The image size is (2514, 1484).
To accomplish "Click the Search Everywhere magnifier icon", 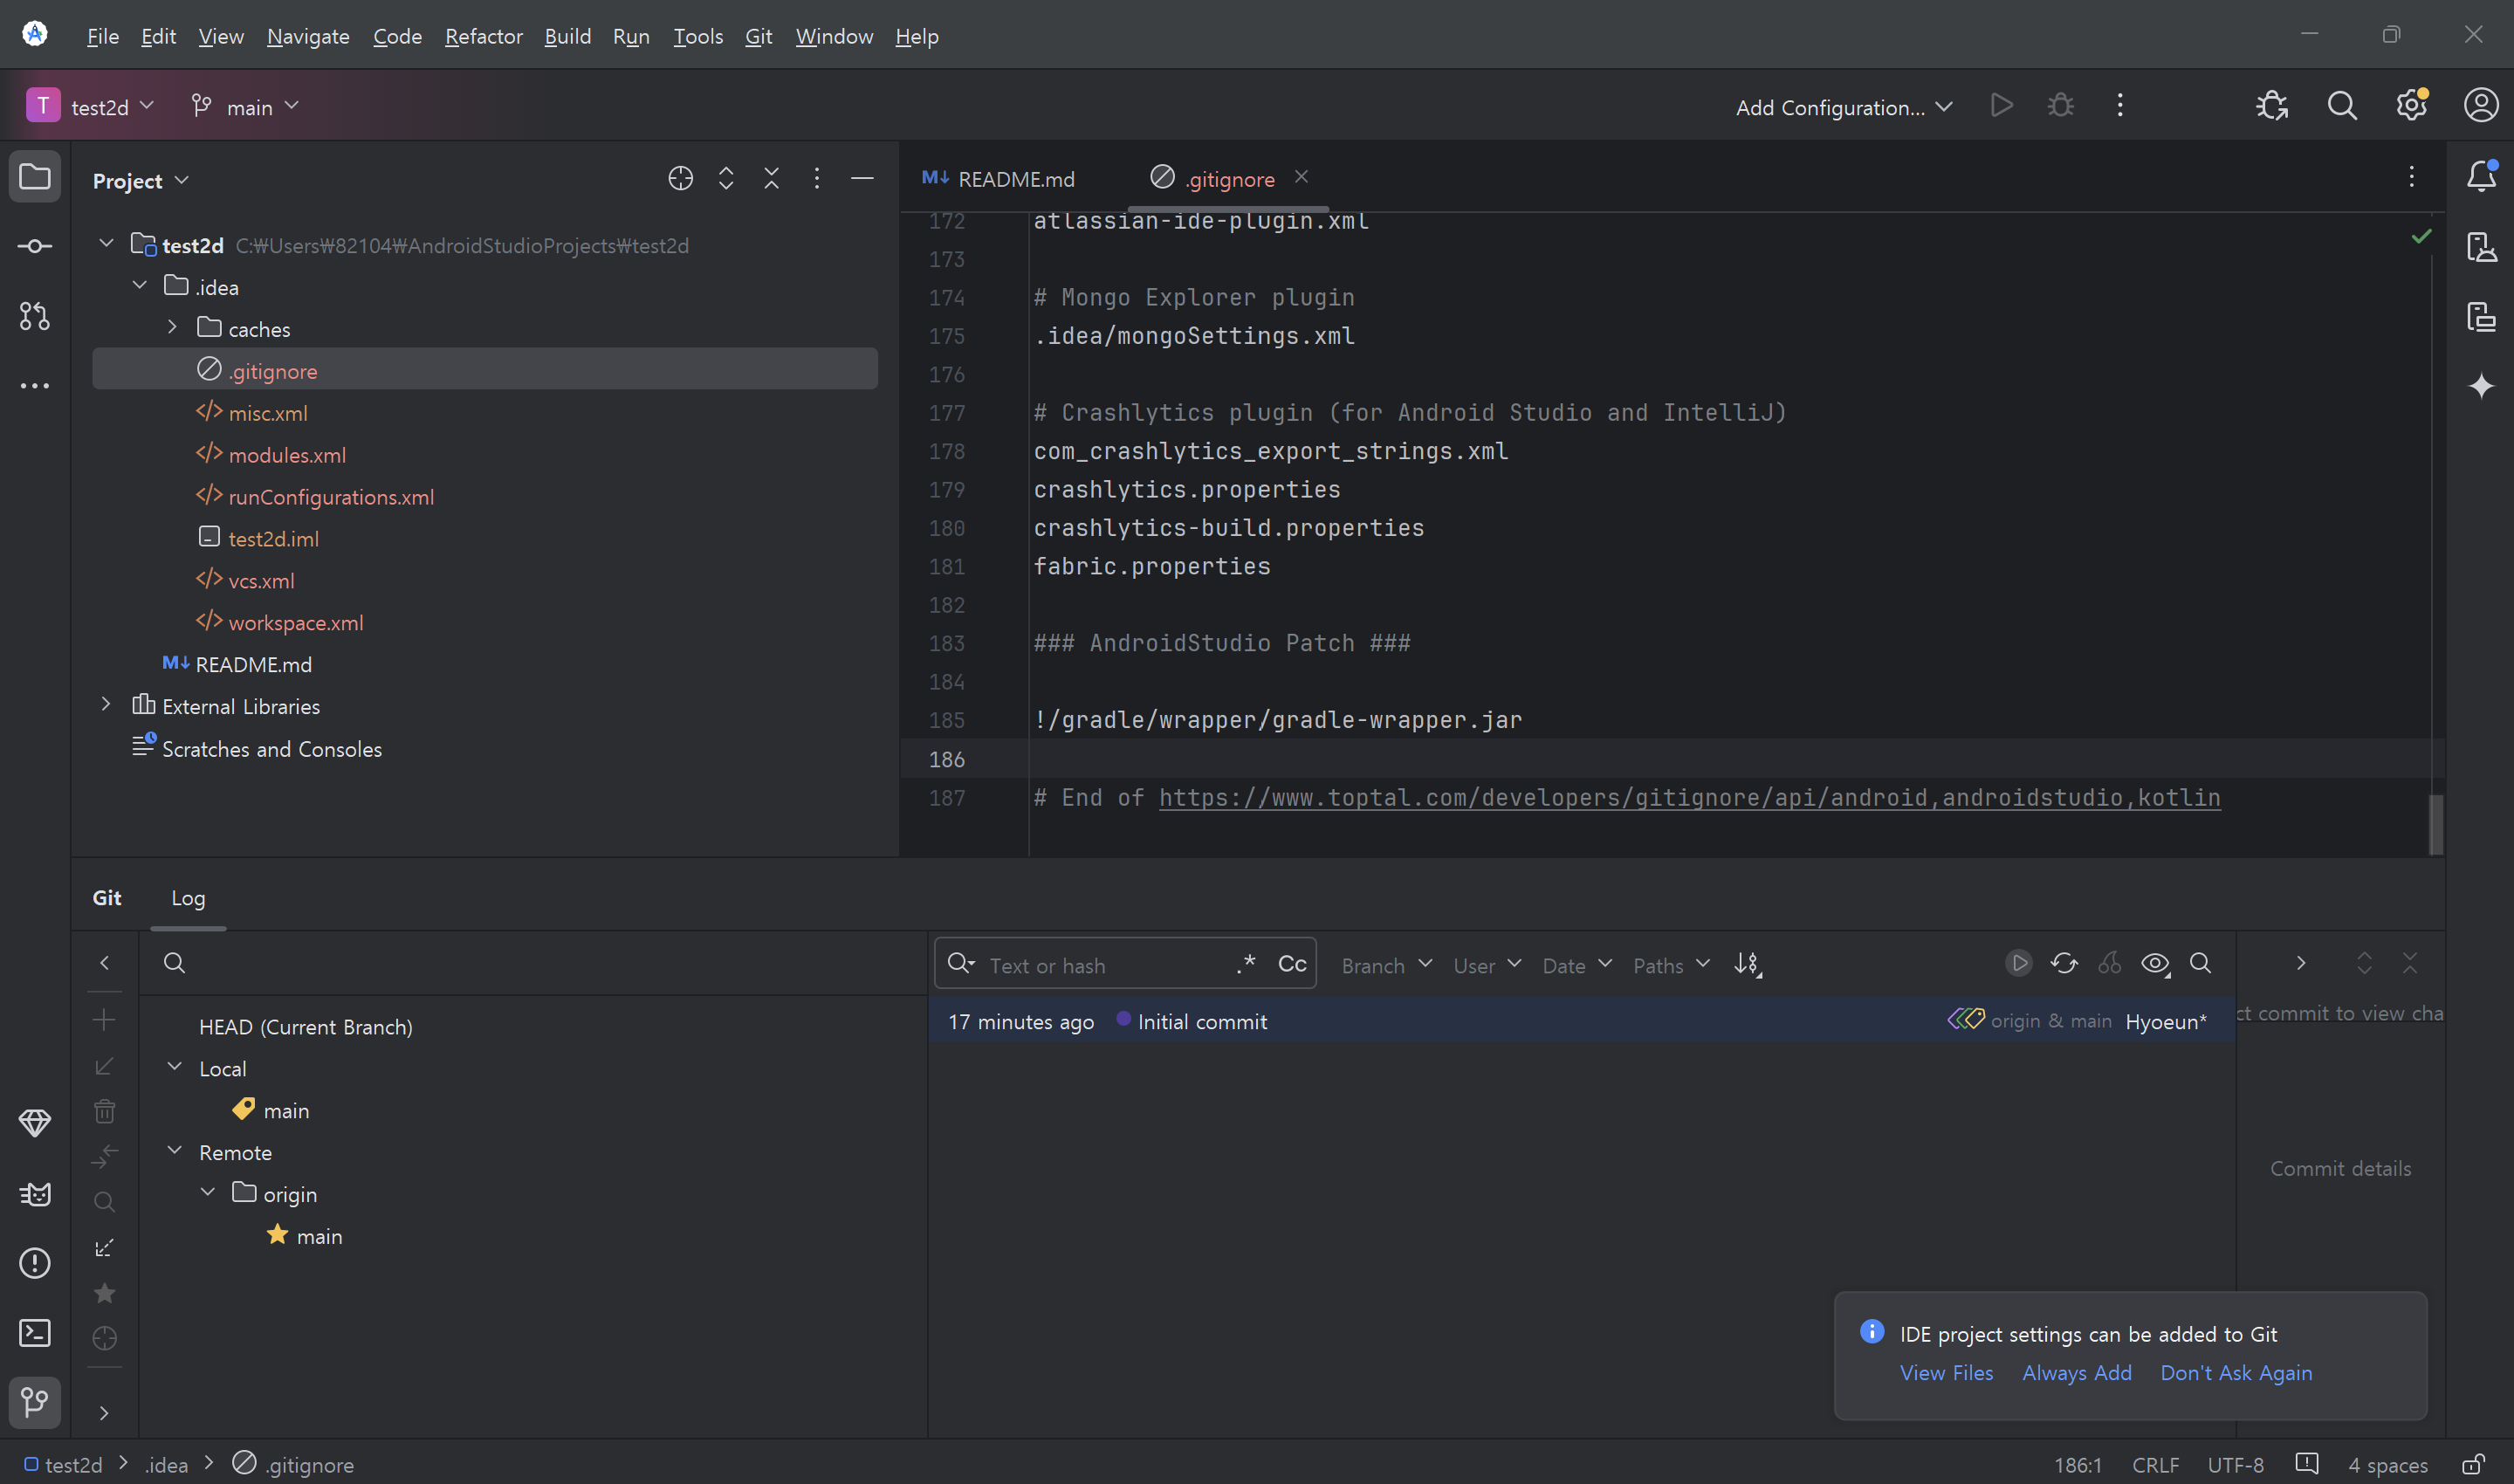I will 2341,106.
